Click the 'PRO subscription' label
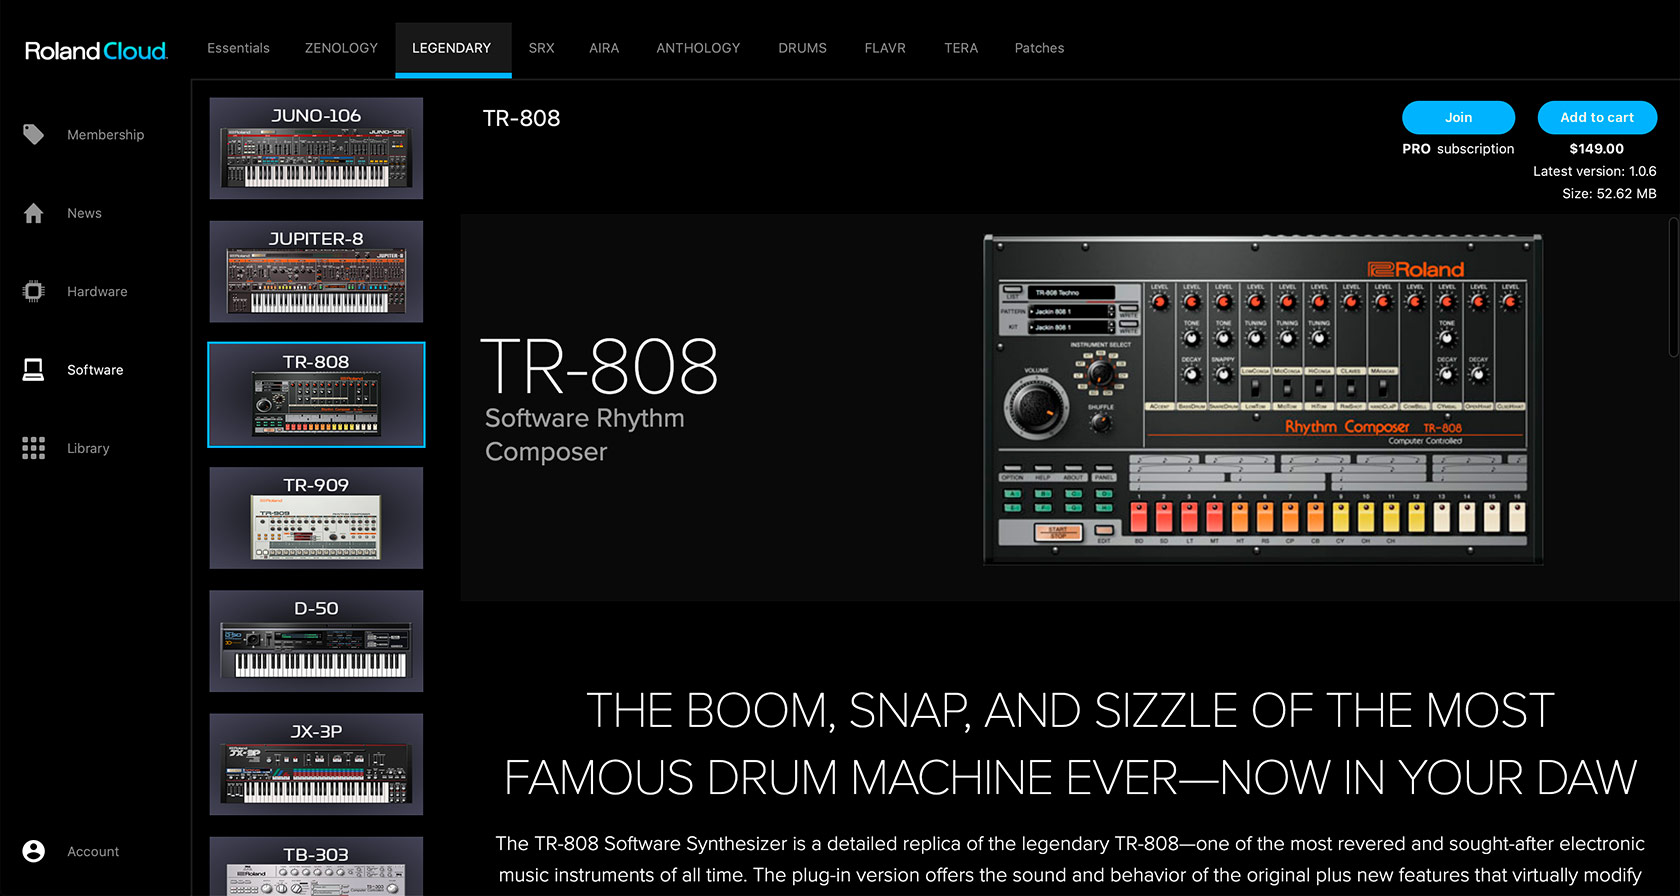 [x=1458, y=149]
